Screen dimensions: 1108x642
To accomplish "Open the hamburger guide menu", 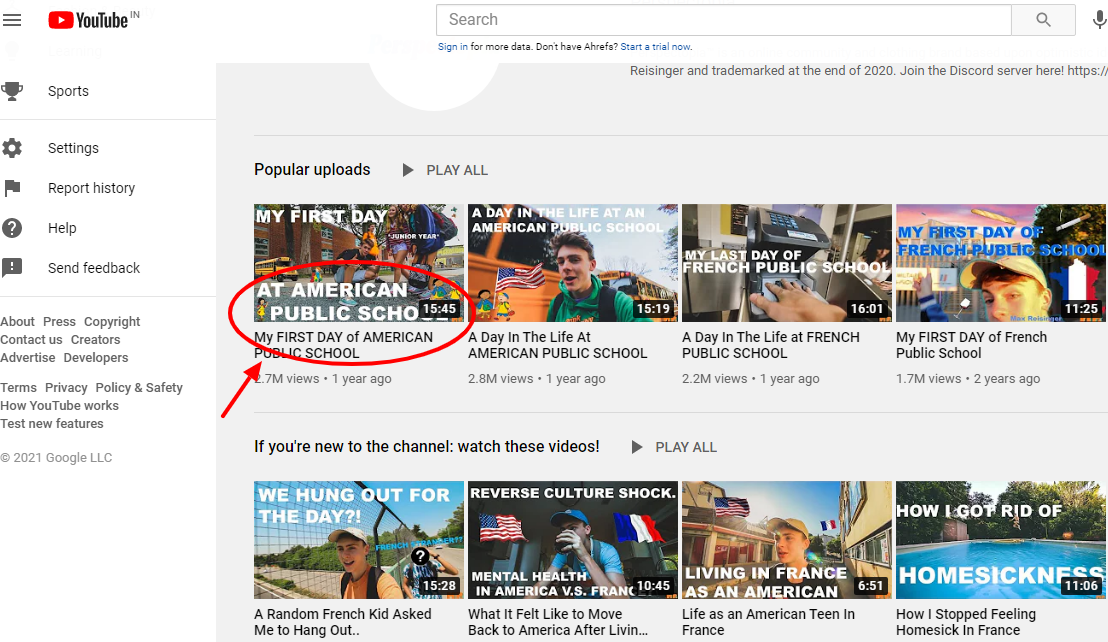I will coord(12,20).
